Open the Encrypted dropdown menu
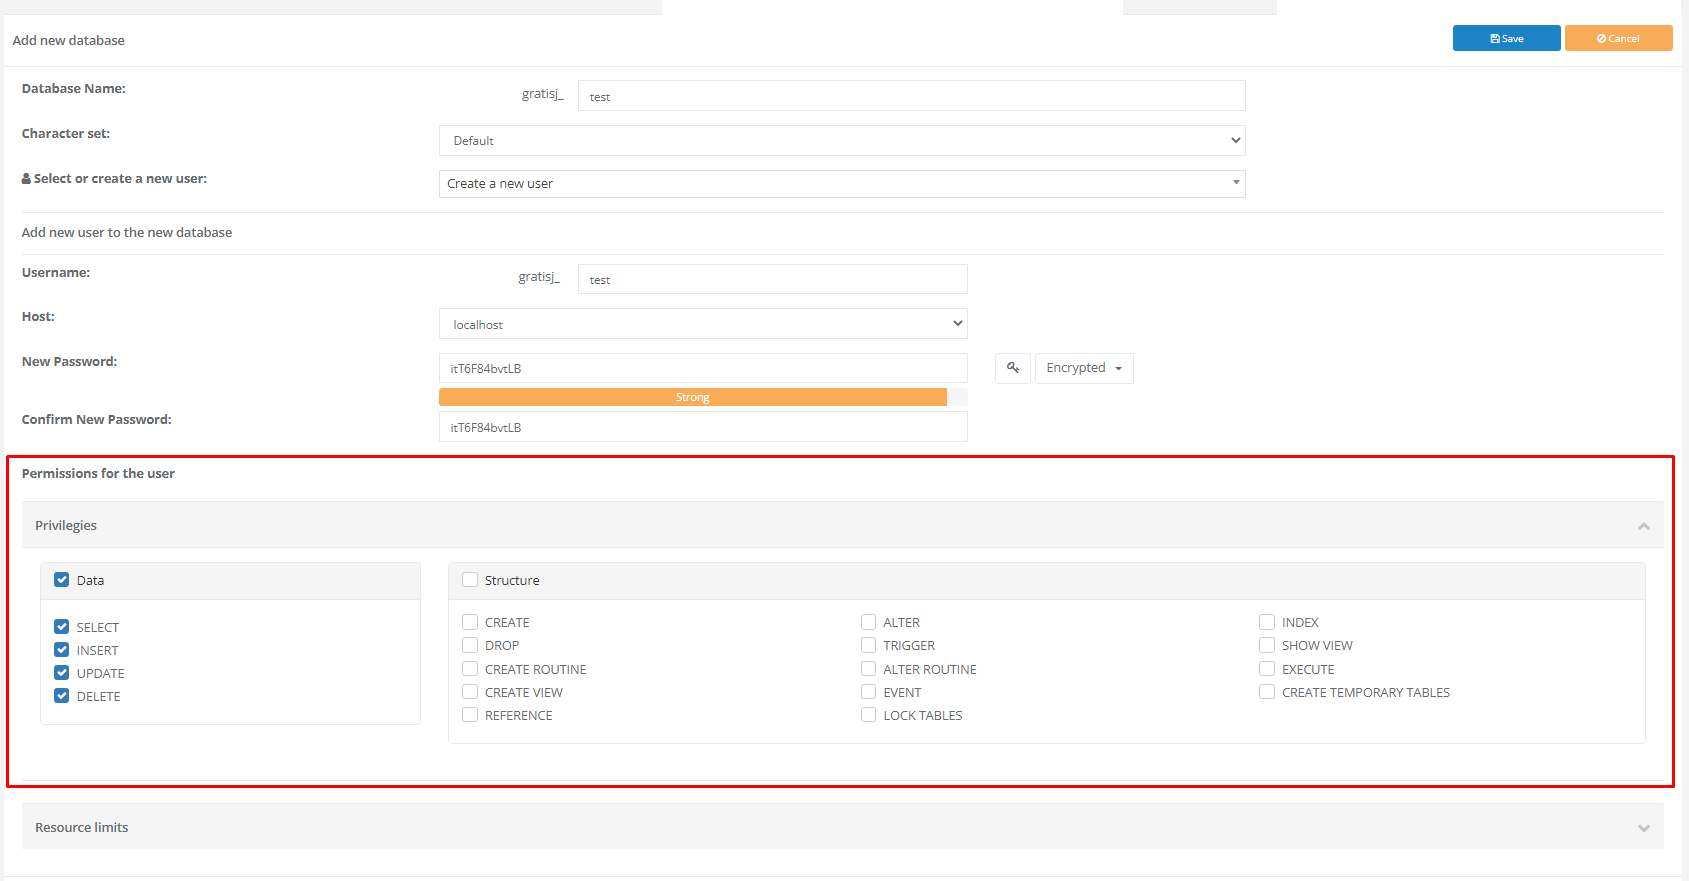Image resolution: width=1689 pixels, height=881 pixels. coord(1084,368)
